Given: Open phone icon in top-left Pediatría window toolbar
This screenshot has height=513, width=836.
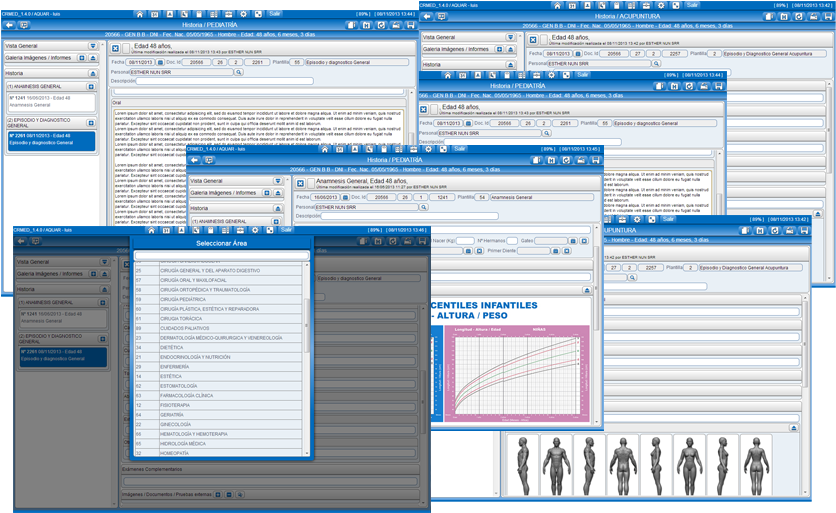Looking at the screenshot, I should pyautogui.click(x=184, y=14).
